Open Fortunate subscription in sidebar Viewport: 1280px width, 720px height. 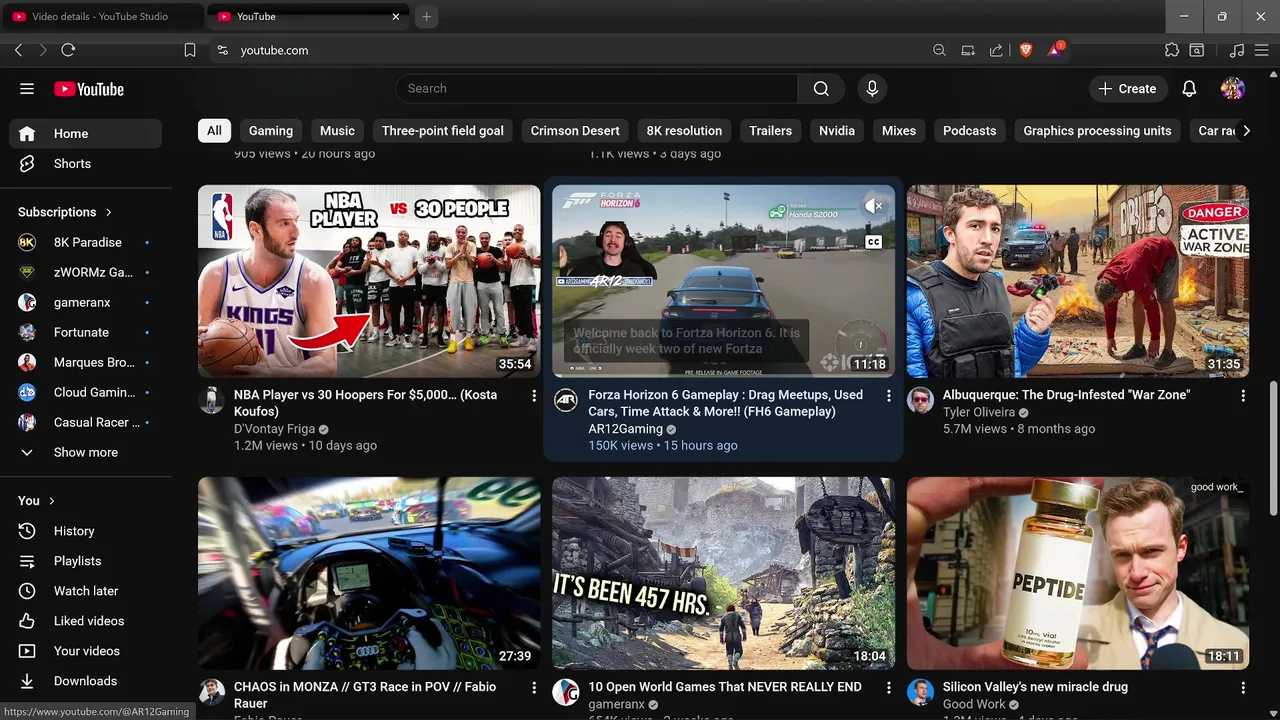click(x=85, y=332)
